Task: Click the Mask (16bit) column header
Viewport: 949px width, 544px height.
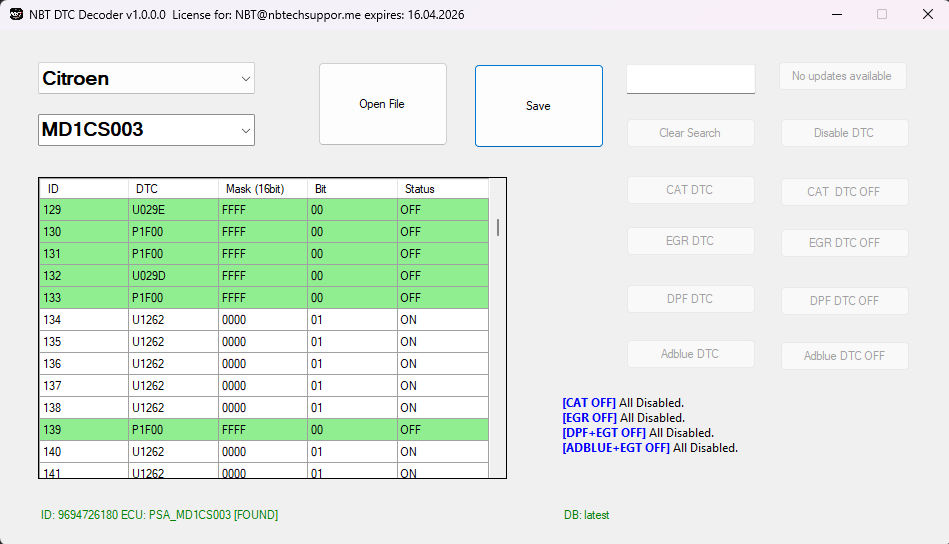Action: [262, 189]
